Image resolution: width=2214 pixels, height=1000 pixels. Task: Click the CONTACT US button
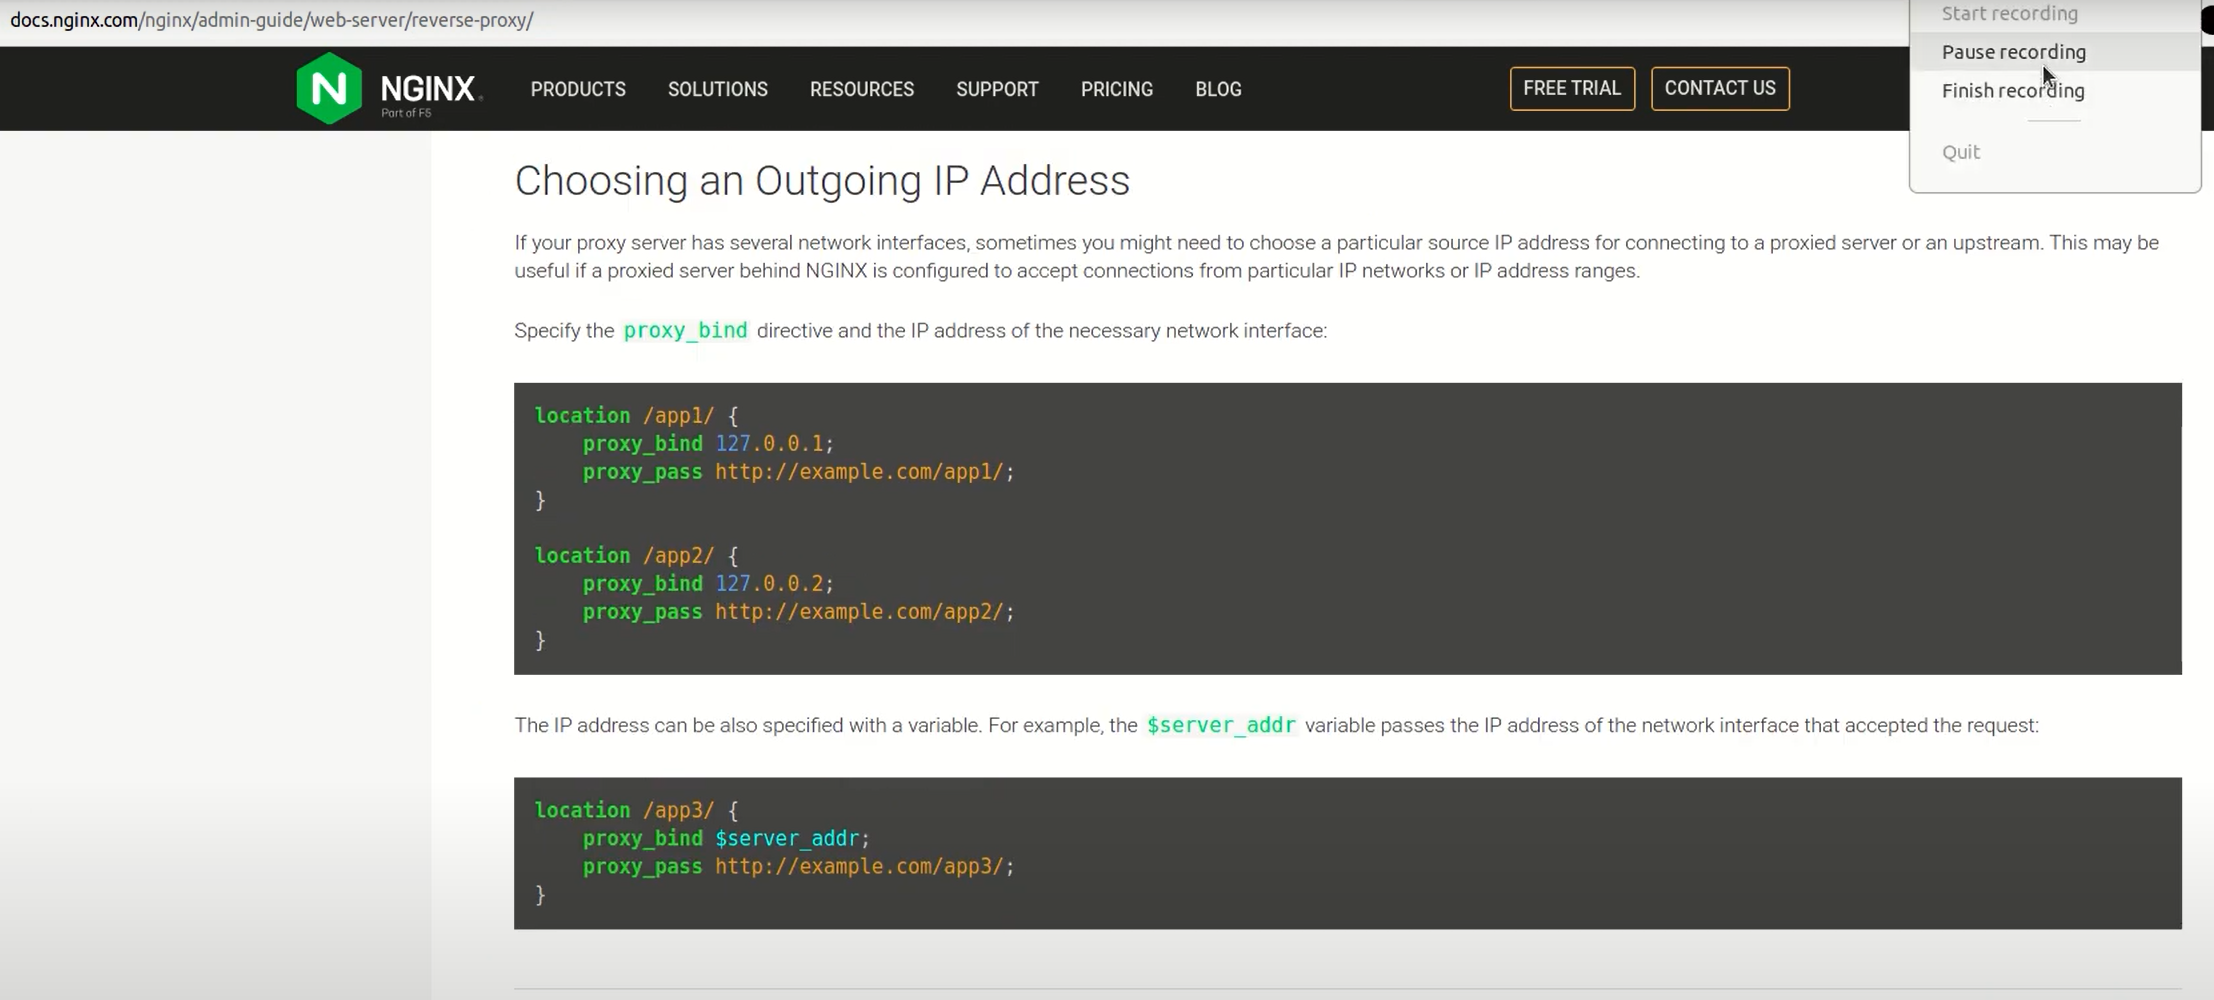point(1720,88)
